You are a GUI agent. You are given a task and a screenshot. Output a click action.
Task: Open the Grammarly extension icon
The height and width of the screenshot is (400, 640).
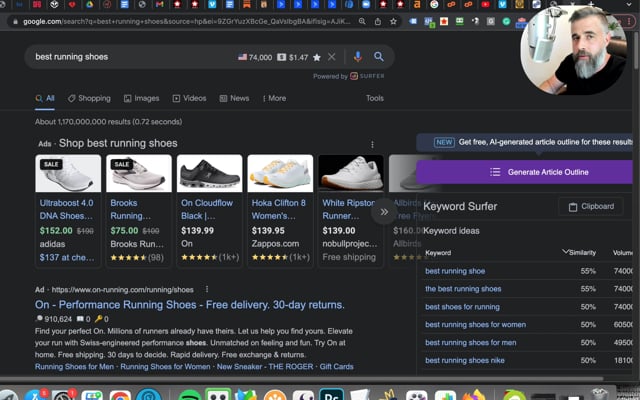tap(506, 21)
